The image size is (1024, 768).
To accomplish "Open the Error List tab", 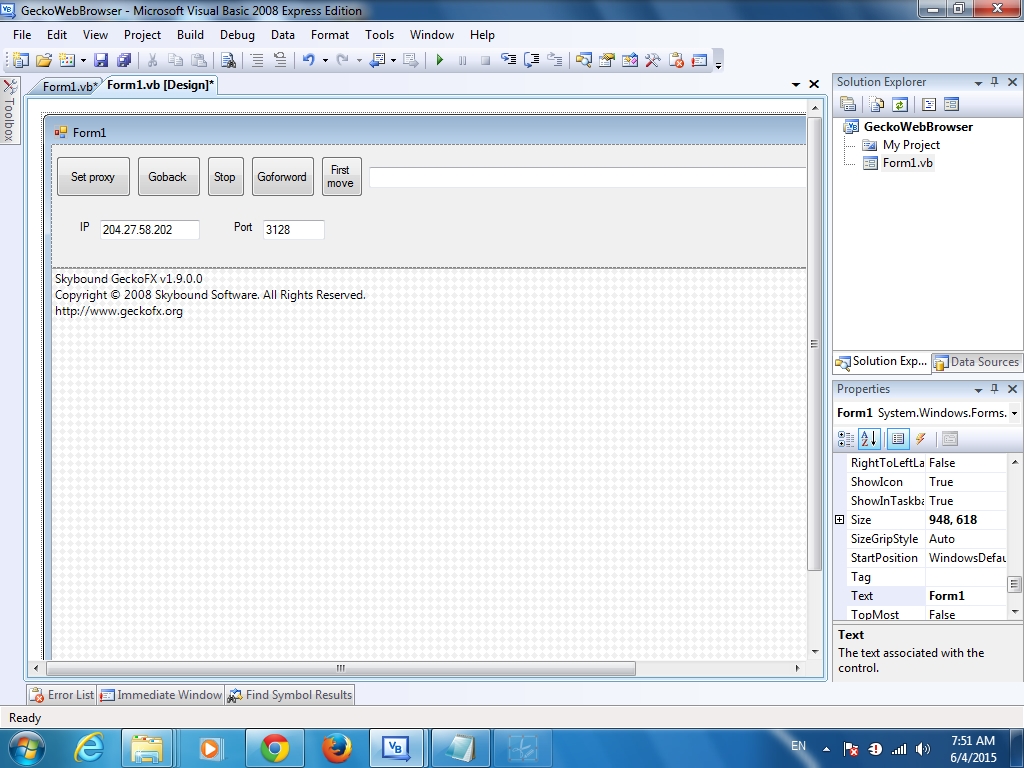I will pos(63,695).
